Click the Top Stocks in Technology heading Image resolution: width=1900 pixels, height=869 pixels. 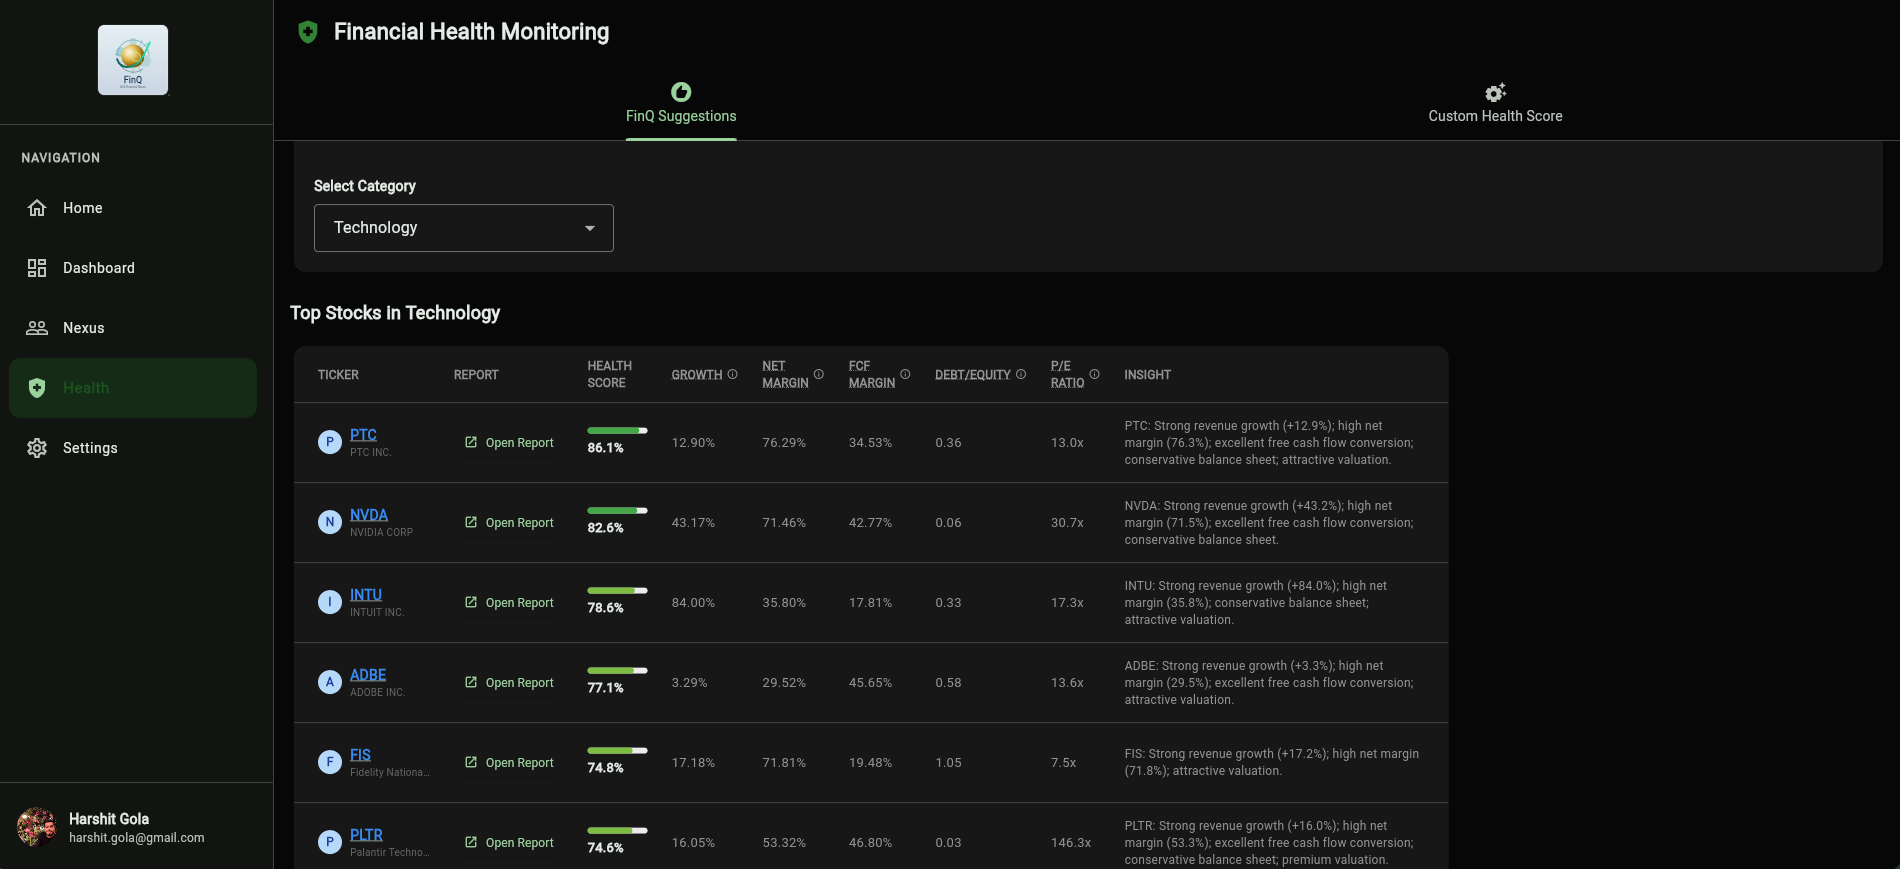(395, 313)
